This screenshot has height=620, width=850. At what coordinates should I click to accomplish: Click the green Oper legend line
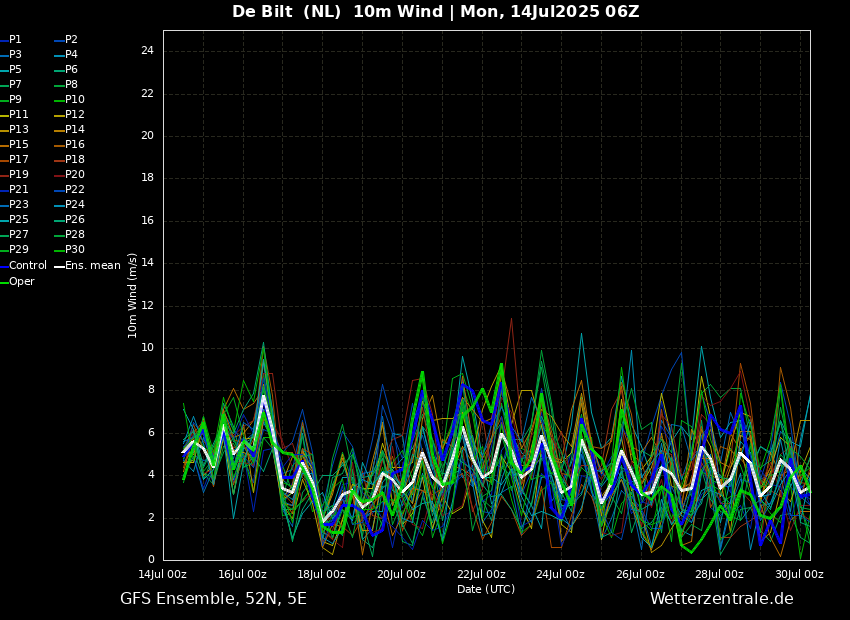4,282
